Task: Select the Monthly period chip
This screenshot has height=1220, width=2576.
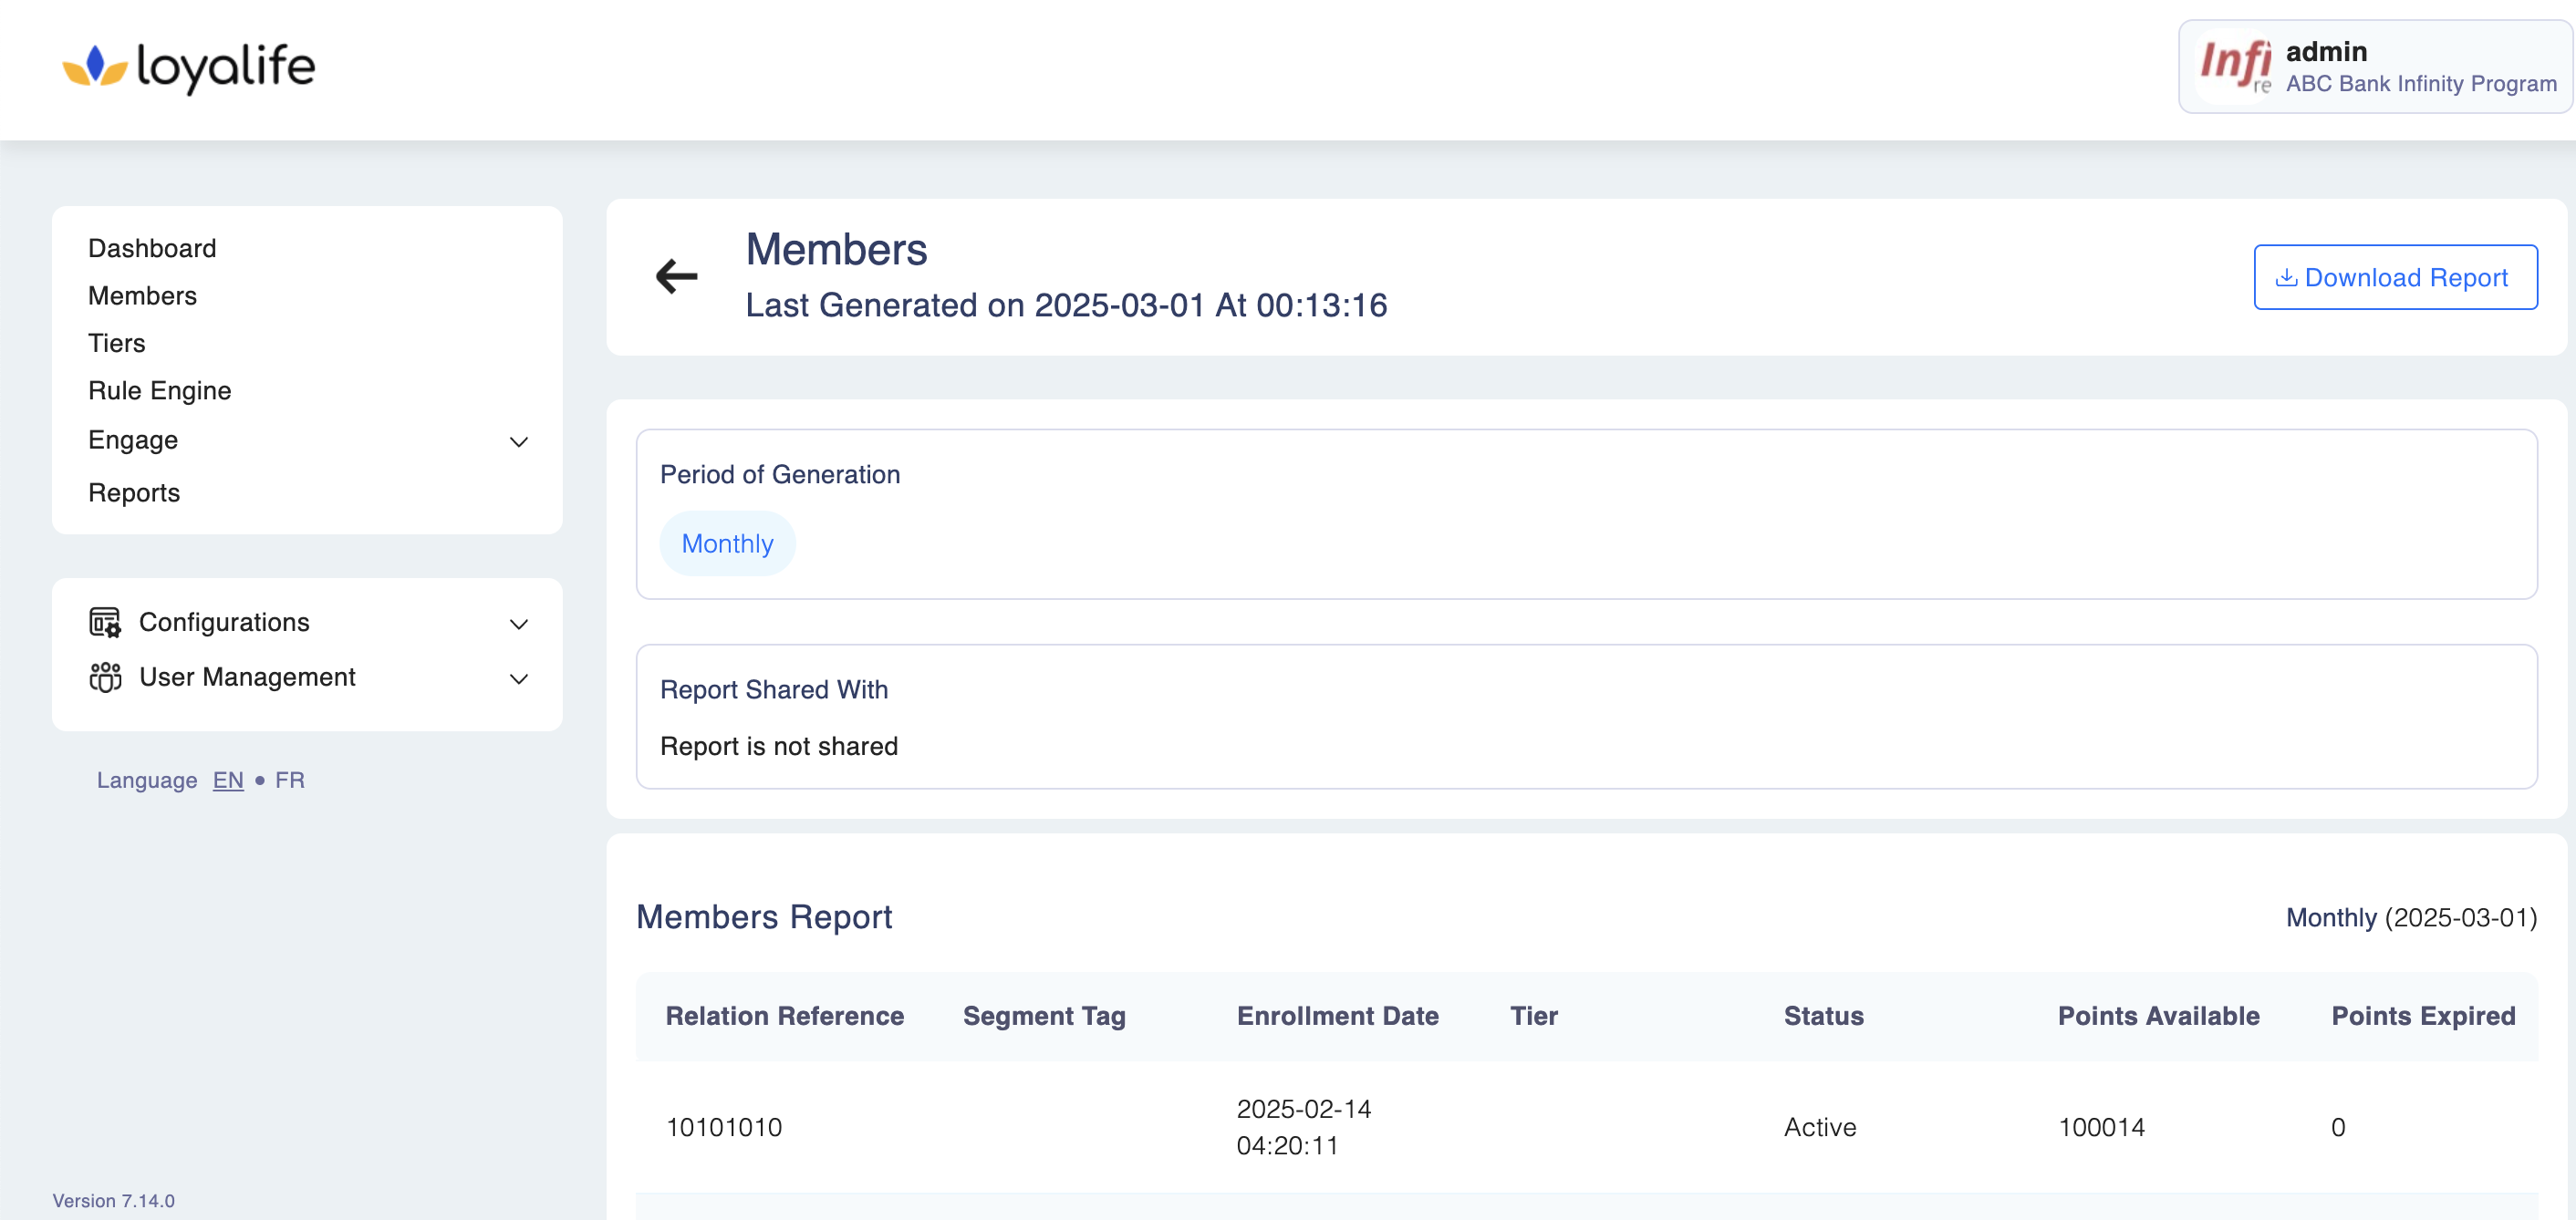Action: 727,544
